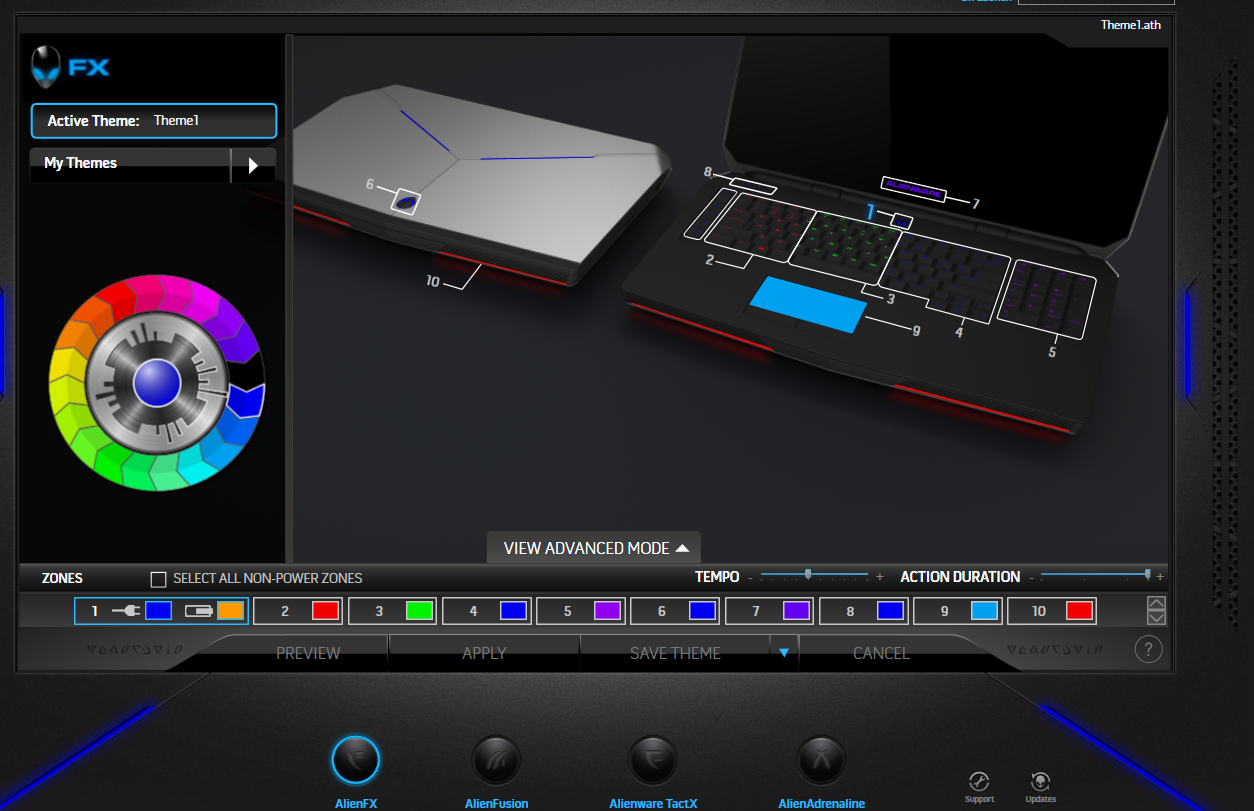
Task: Select zone 3 in the zones bar
Action: click(x=391, y=611)
